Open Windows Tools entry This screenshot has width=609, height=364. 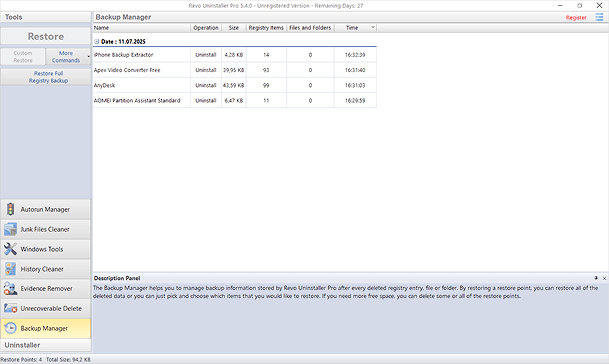[x=45, y=249]
